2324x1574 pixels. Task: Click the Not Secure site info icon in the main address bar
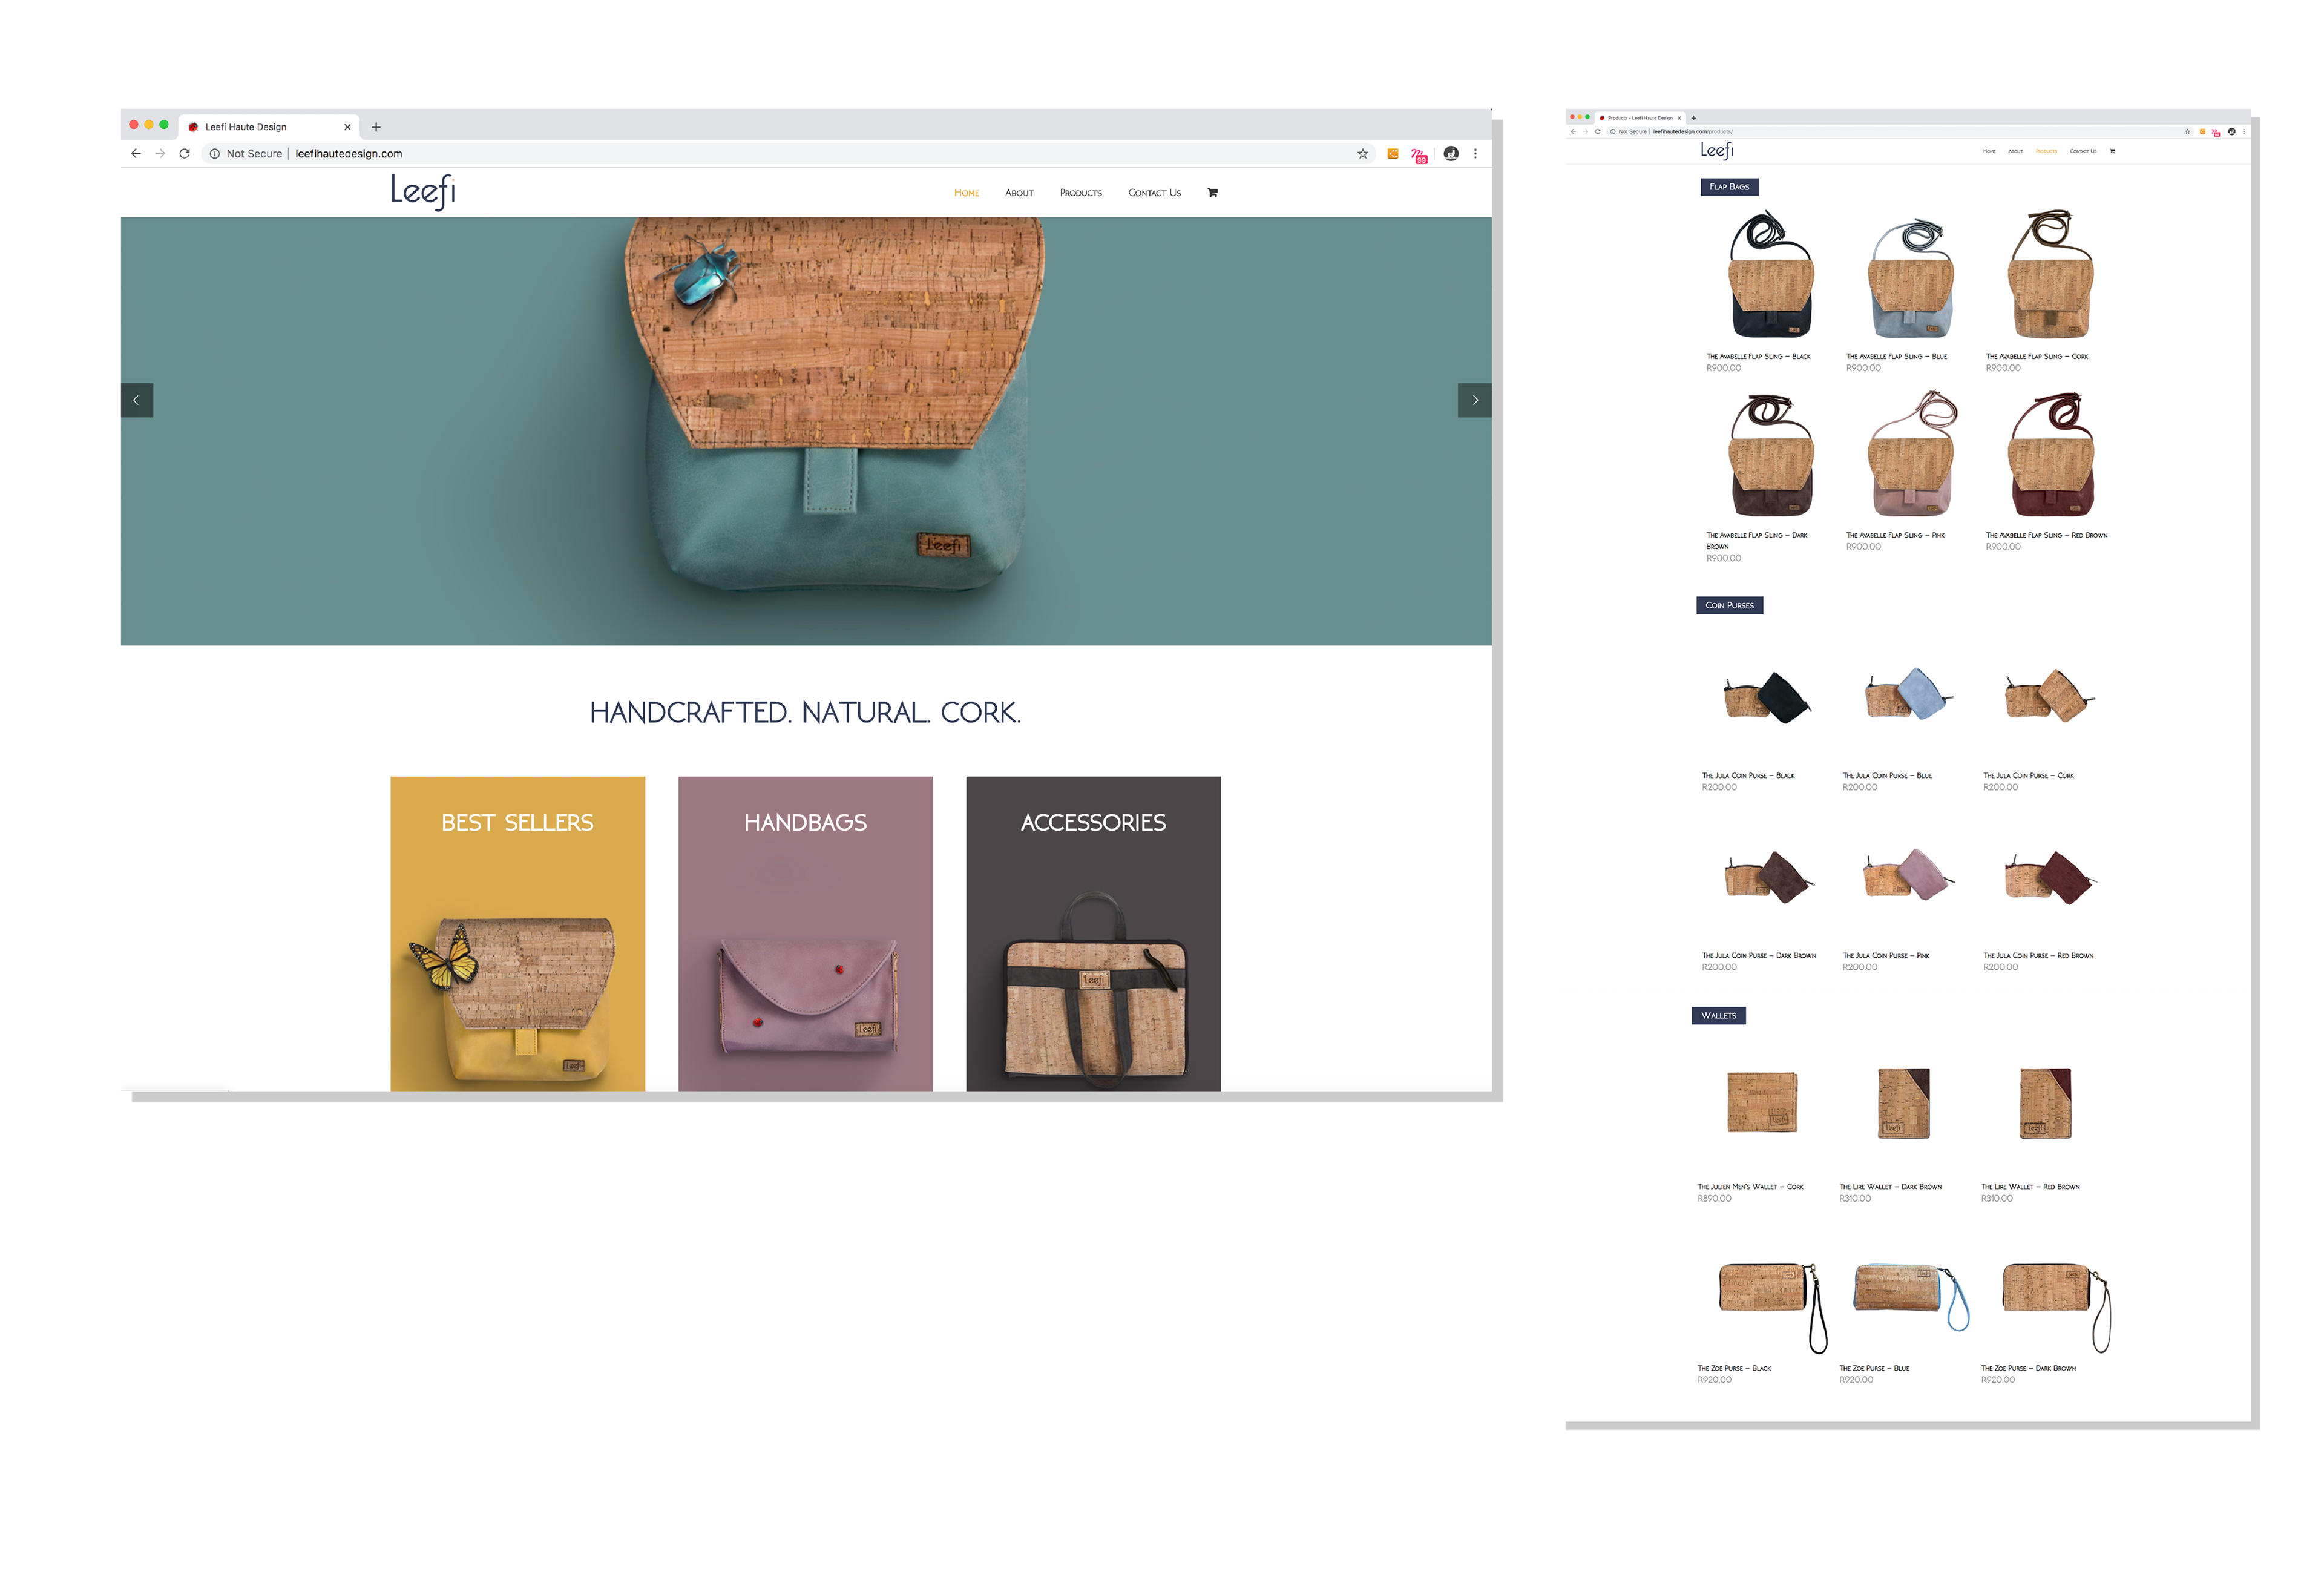click(214, 154)
